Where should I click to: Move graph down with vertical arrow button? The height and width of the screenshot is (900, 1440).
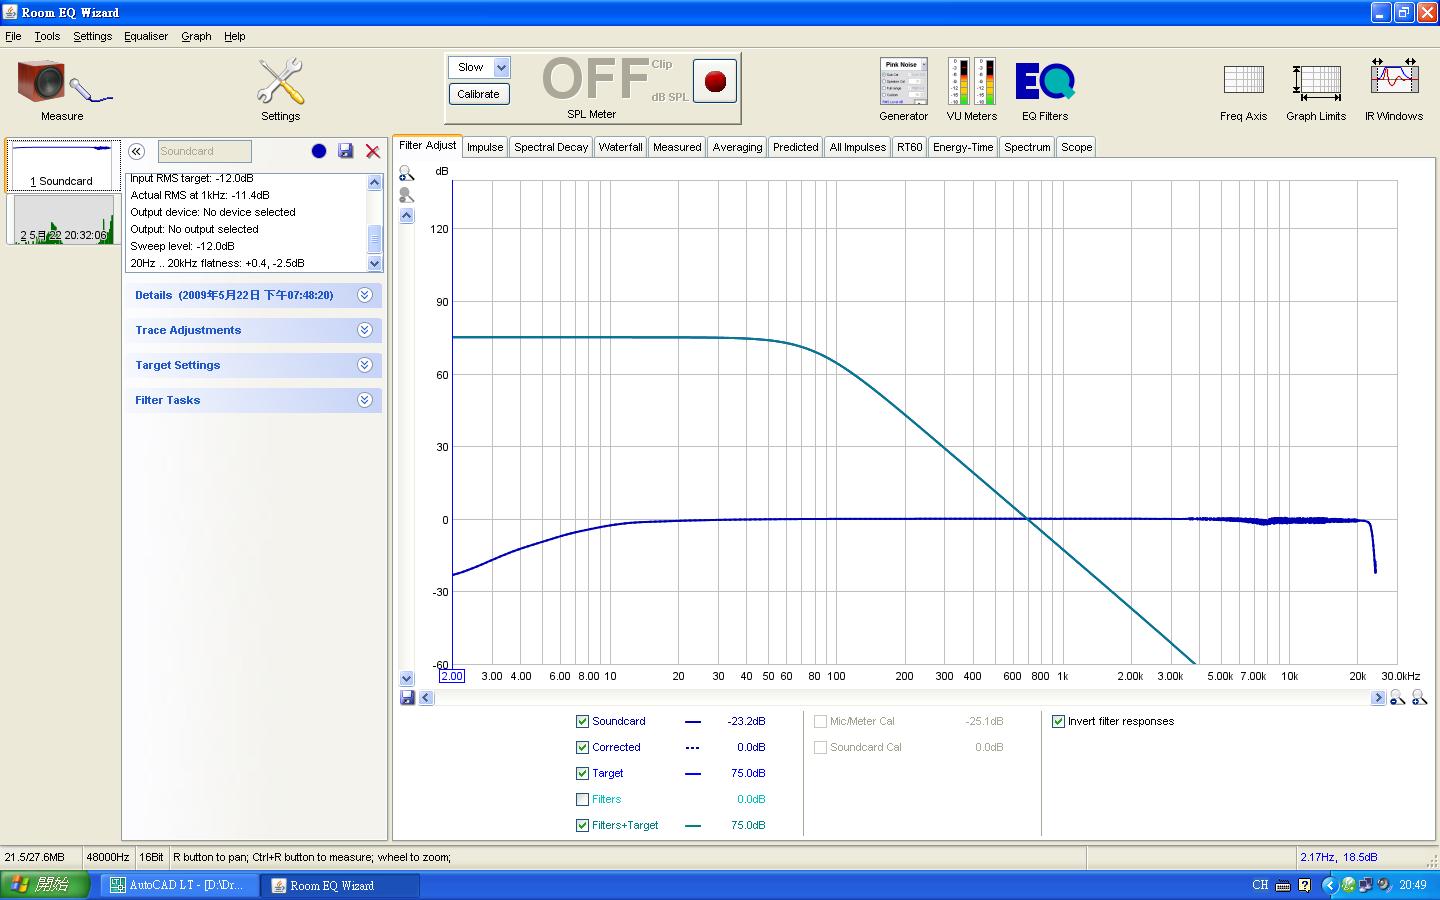407,678
